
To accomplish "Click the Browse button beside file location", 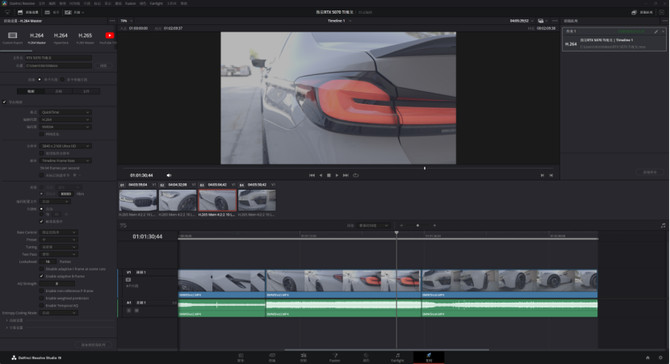I will coord(103,66).
